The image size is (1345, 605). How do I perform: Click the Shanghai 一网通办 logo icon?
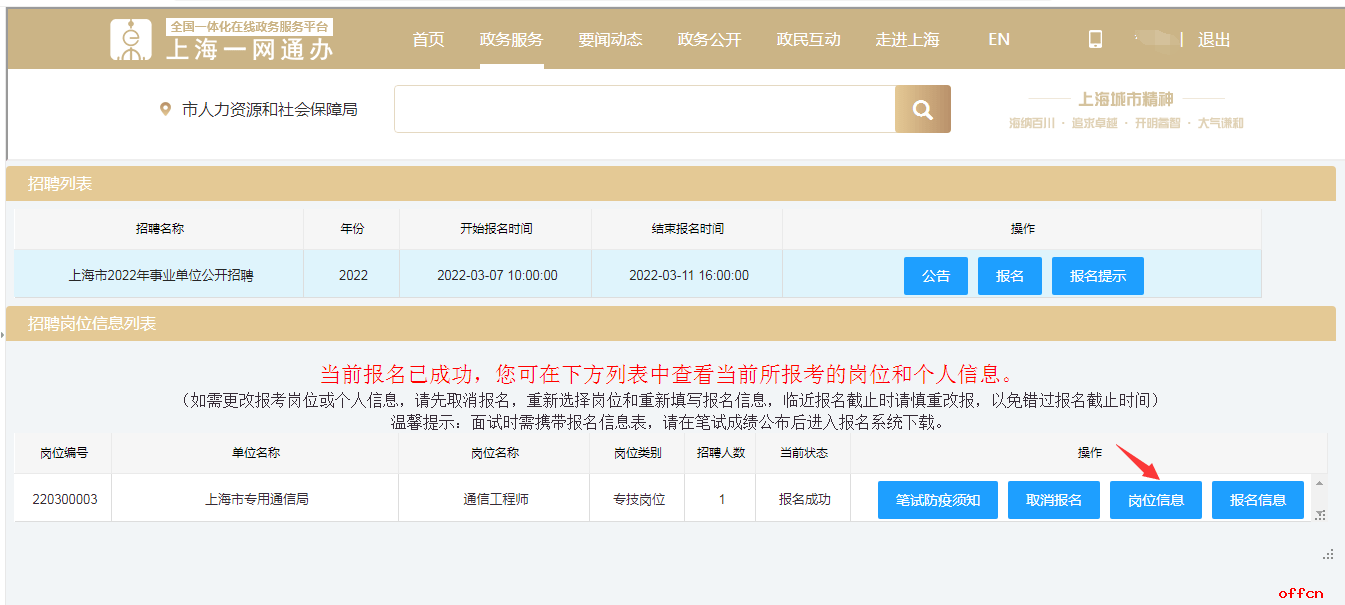coord(131,39)
